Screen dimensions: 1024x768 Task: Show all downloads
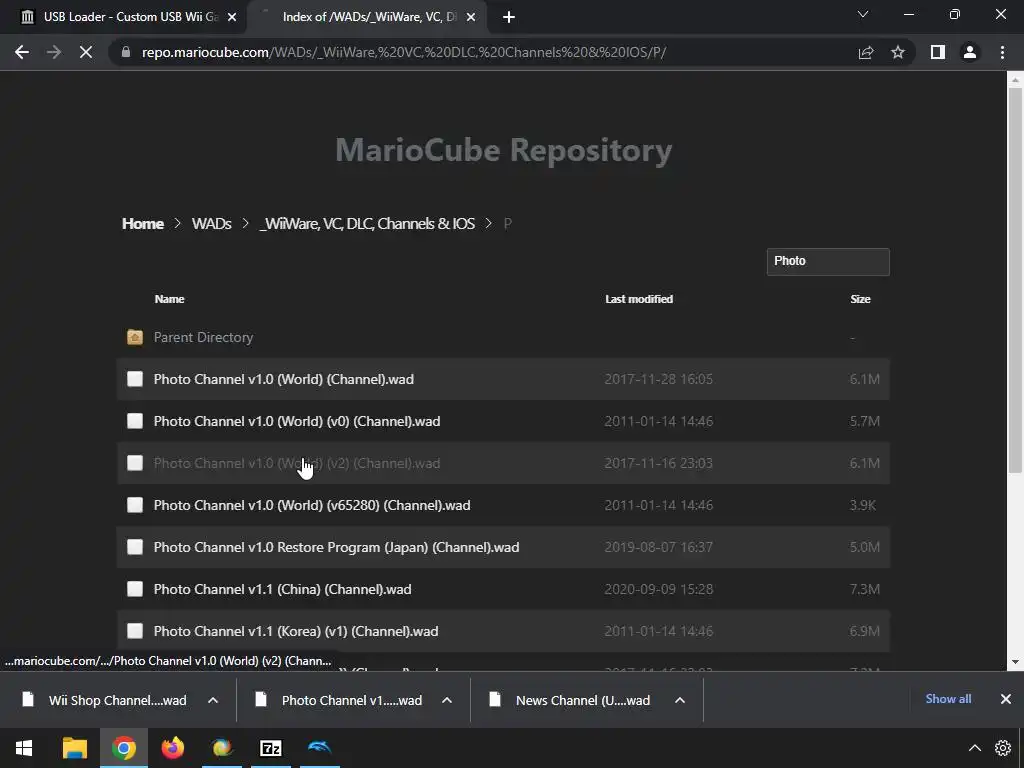[x=948, y=699]
